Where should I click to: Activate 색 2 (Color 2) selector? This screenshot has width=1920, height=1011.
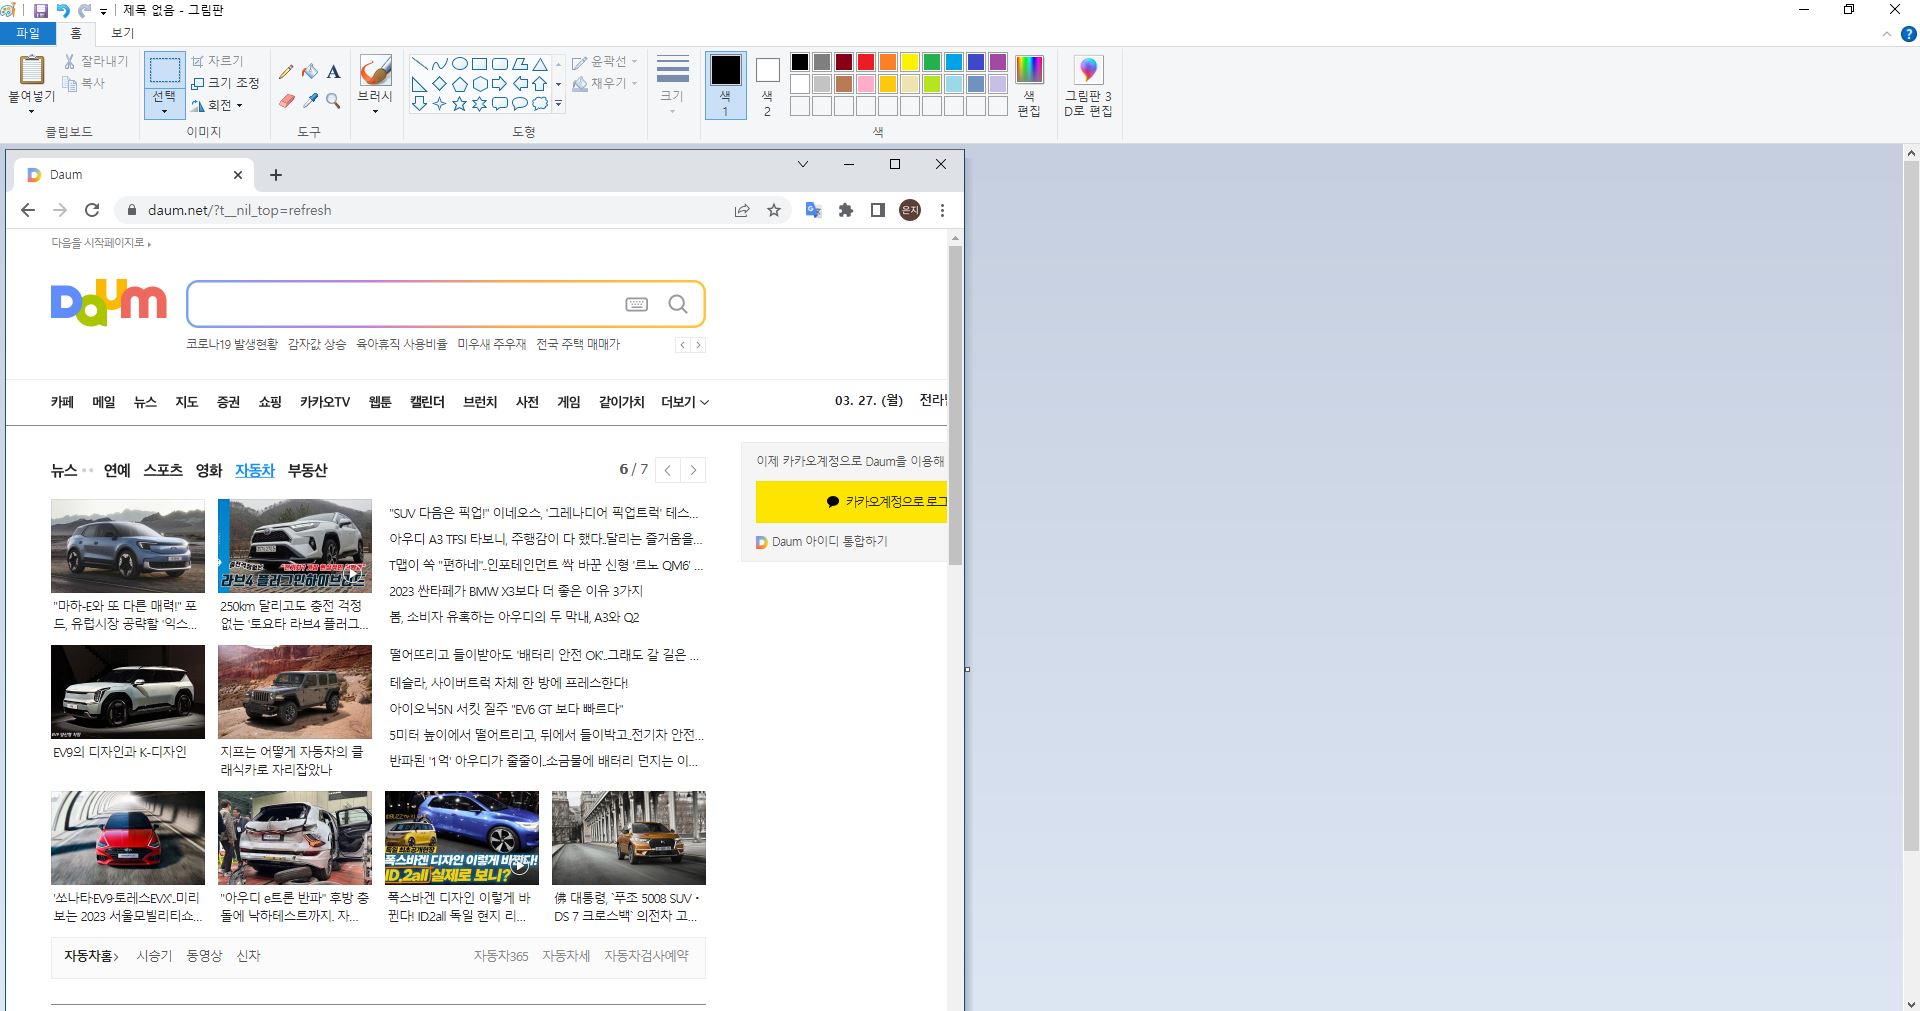pos(767,86)
